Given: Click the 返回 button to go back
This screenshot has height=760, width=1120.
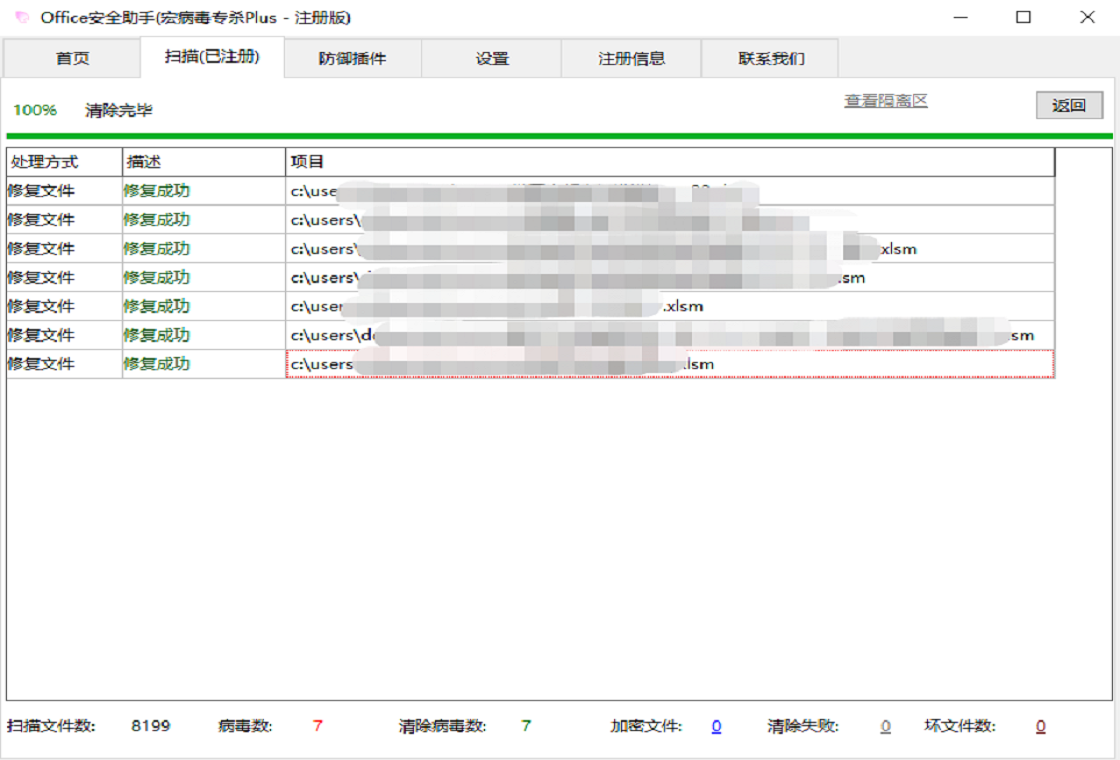Looking at the screenshot, I should (1070, 104).
